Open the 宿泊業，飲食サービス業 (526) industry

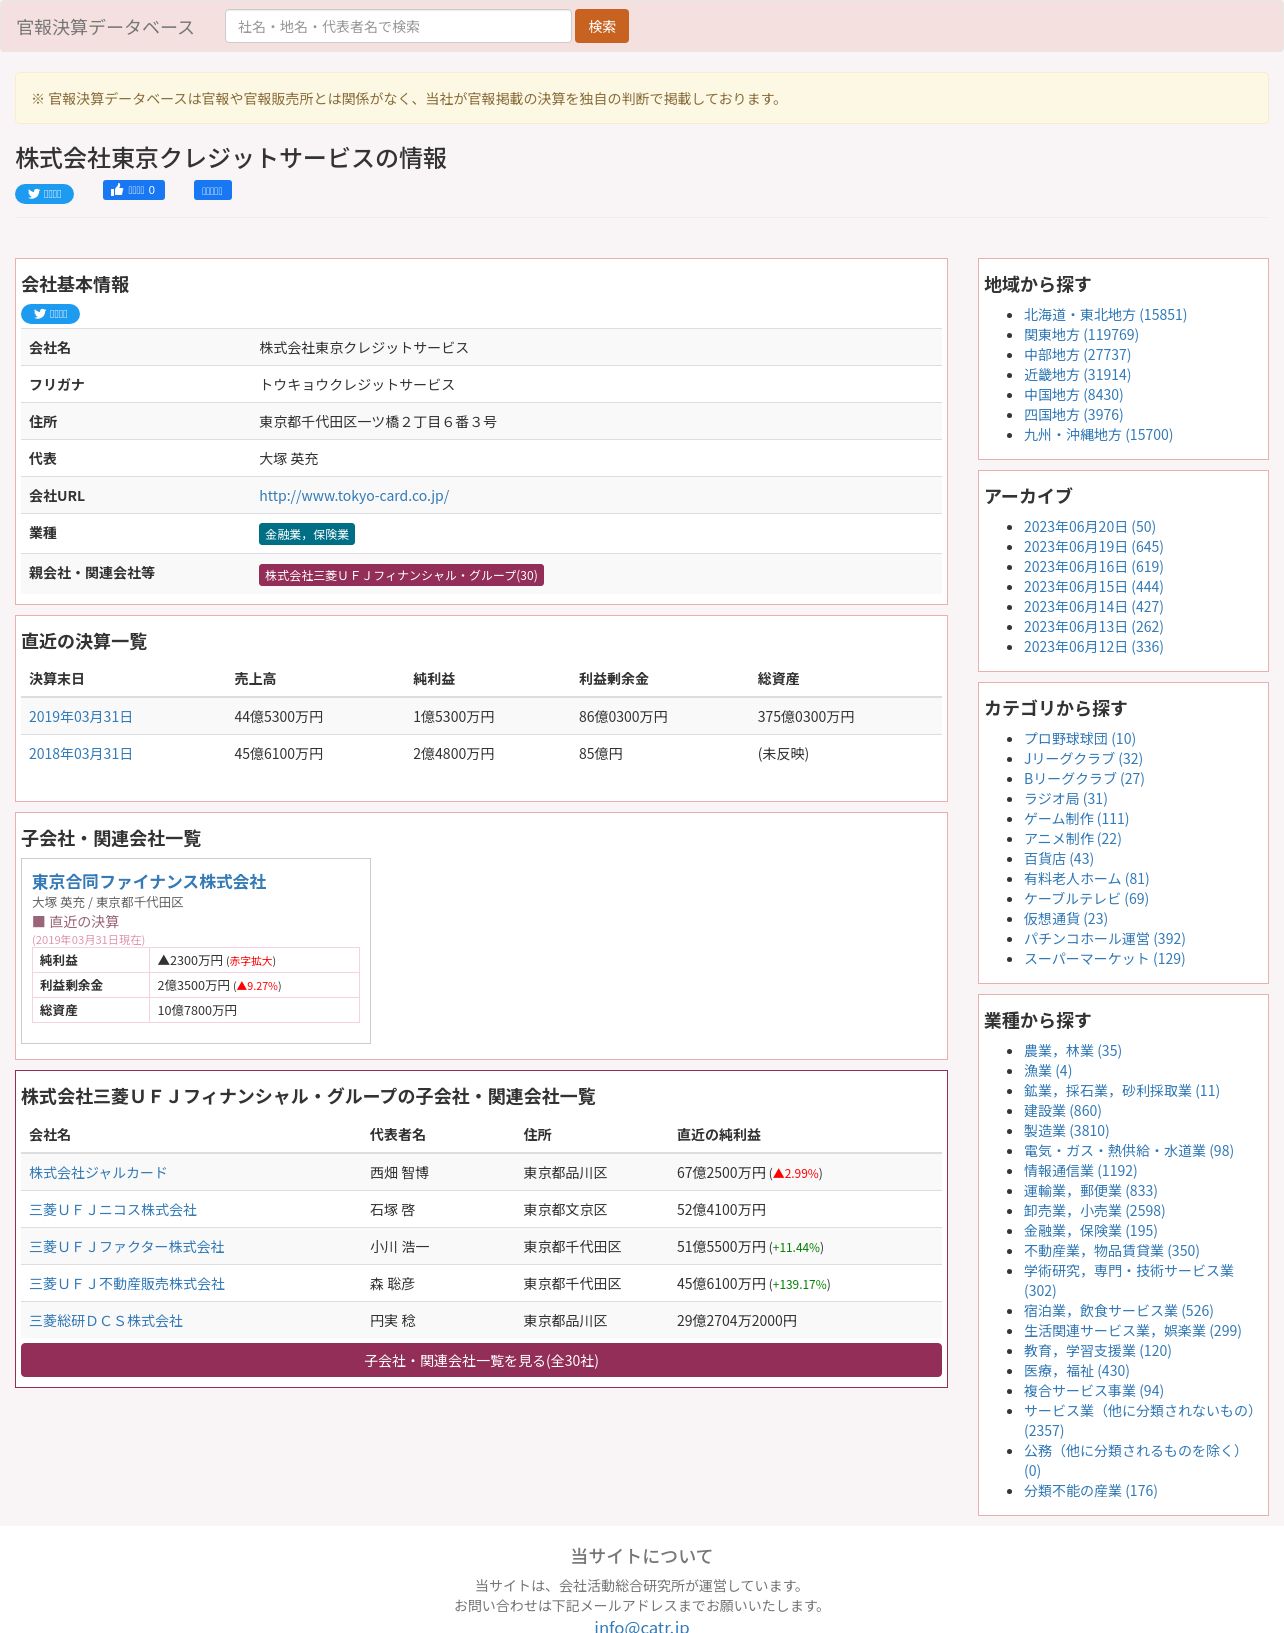pyautogui.click(x=1118, y=1311)
